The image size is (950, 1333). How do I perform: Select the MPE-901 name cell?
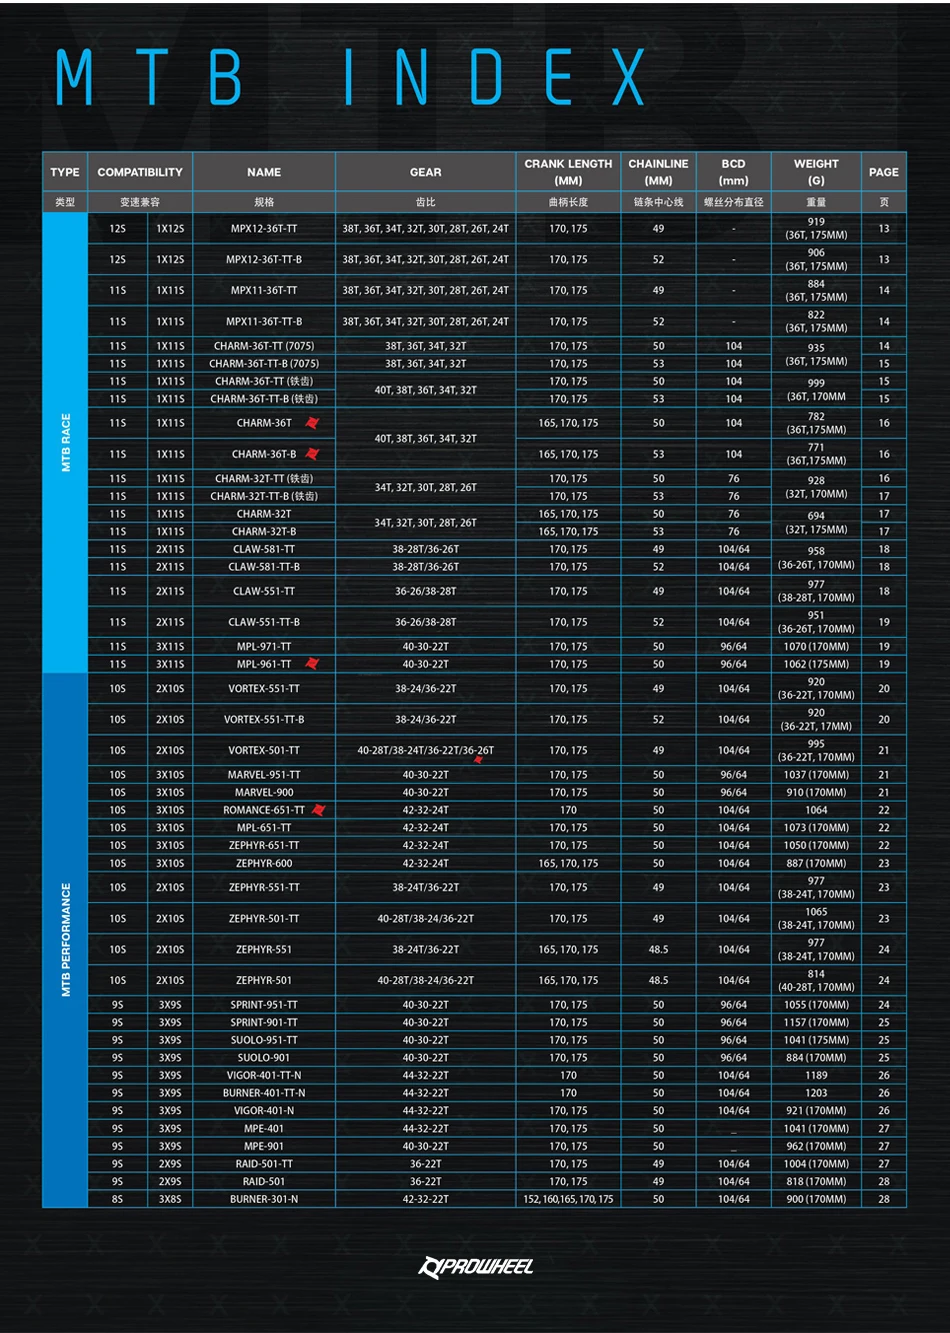point(264,1146)
